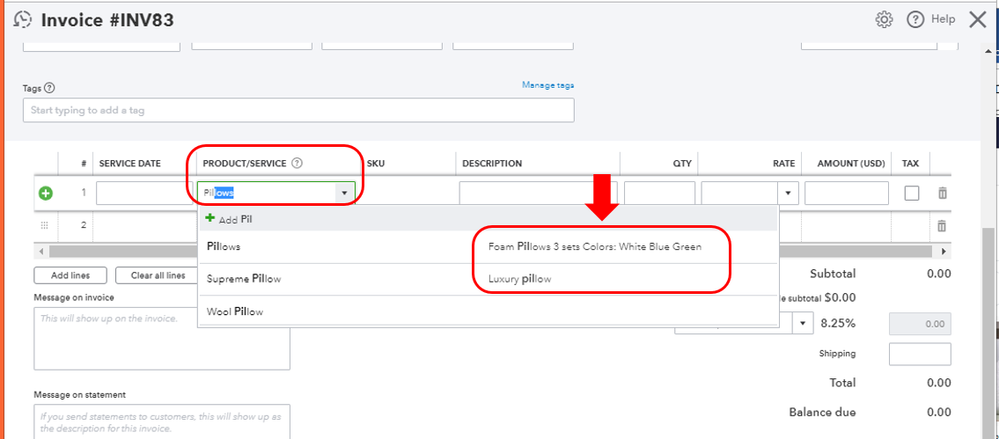
Task: Expand the Product/Service dropdown arrow
Action: (344, 193)
